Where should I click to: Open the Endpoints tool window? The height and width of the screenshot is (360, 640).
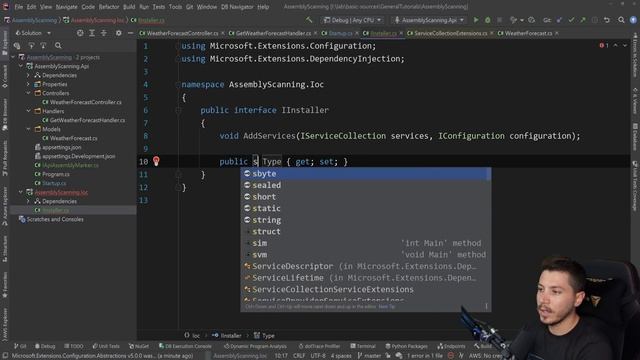click(x=451, y=346)
